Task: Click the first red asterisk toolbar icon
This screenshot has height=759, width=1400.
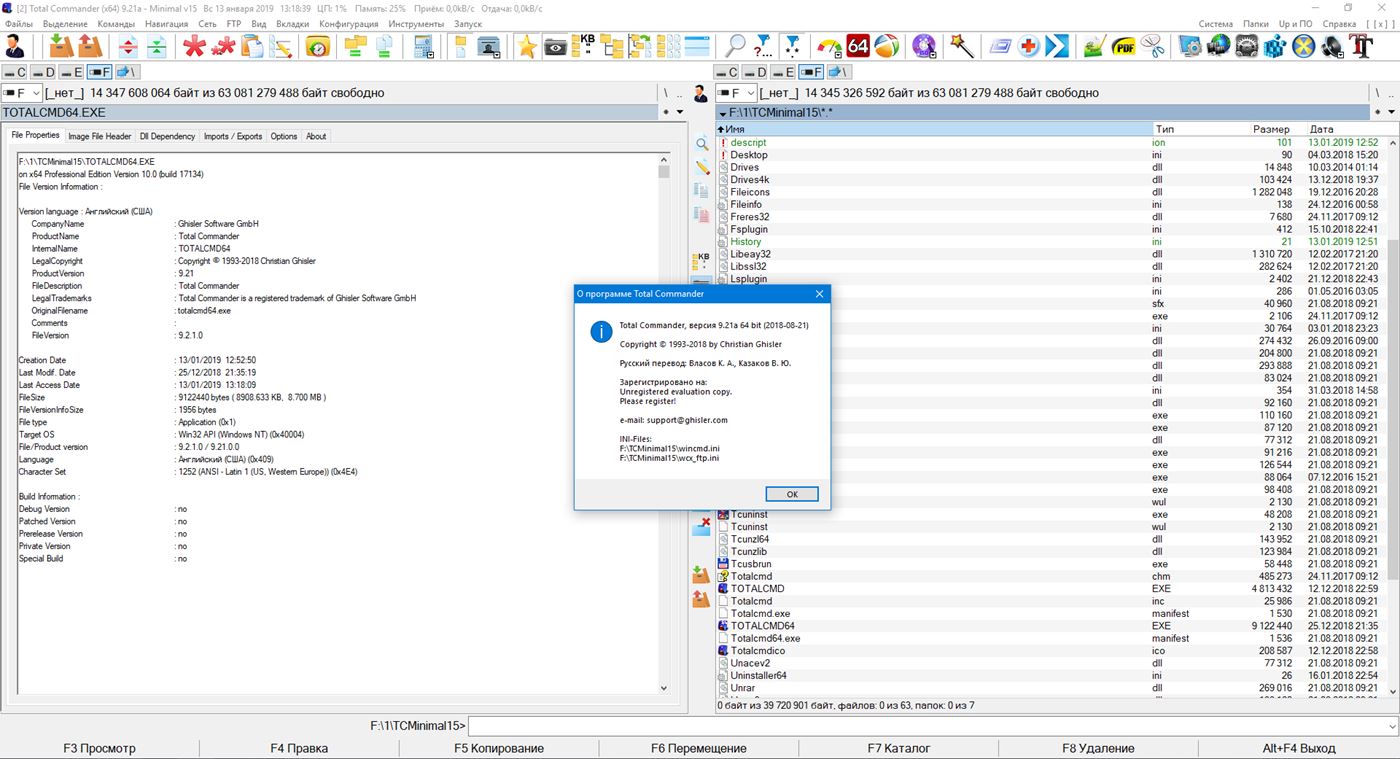Action: pos(194,46)
